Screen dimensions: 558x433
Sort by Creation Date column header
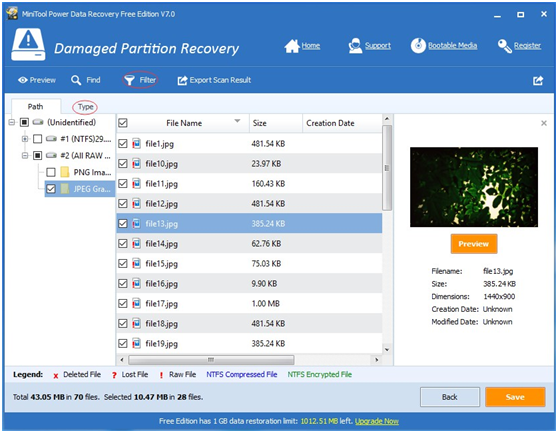pos(342,123)
